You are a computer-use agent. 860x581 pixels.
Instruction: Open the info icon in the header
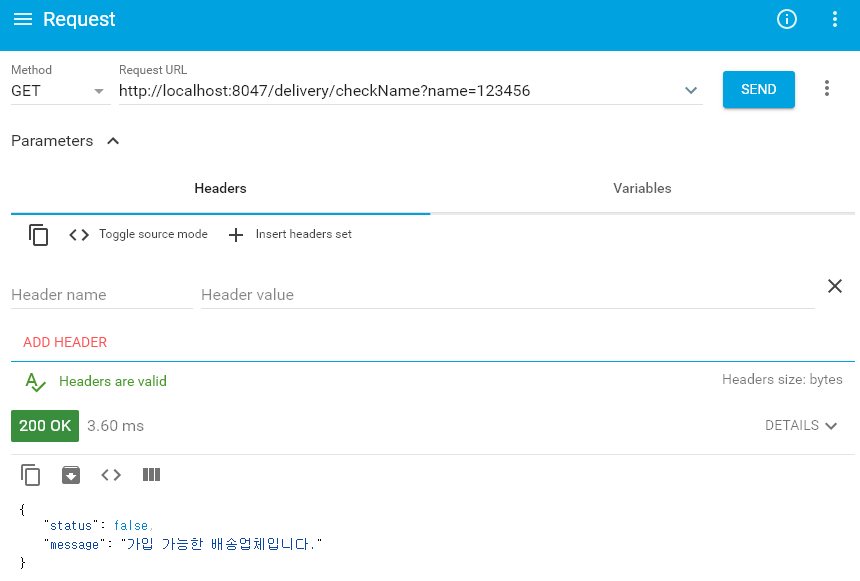tap(787, 19)
